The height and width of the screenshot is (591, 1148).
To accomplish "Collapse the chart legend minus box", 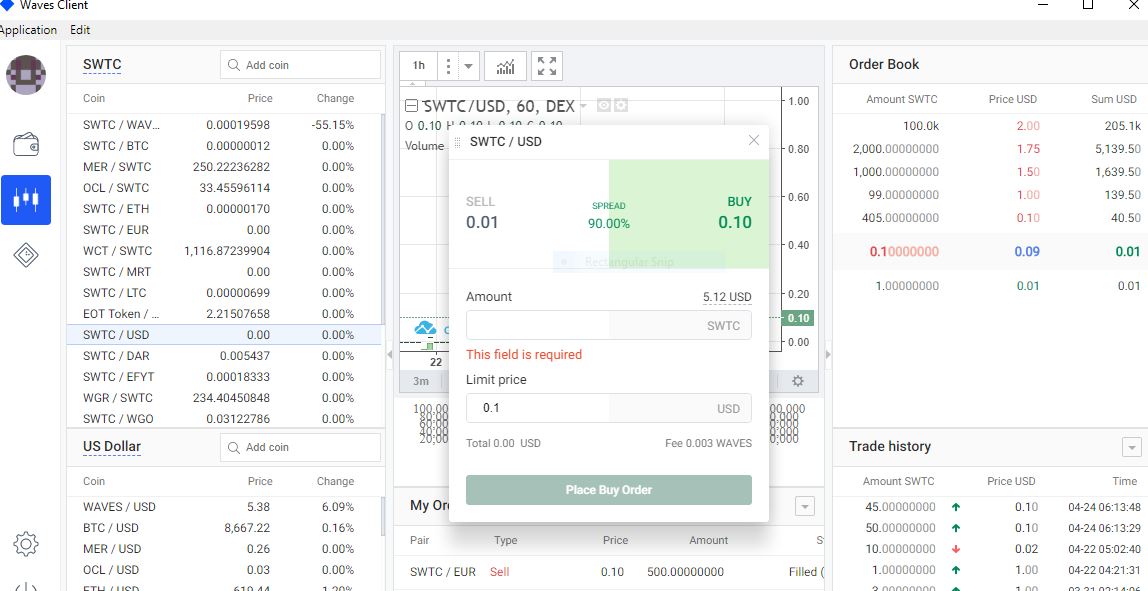I will pos(411,106).
